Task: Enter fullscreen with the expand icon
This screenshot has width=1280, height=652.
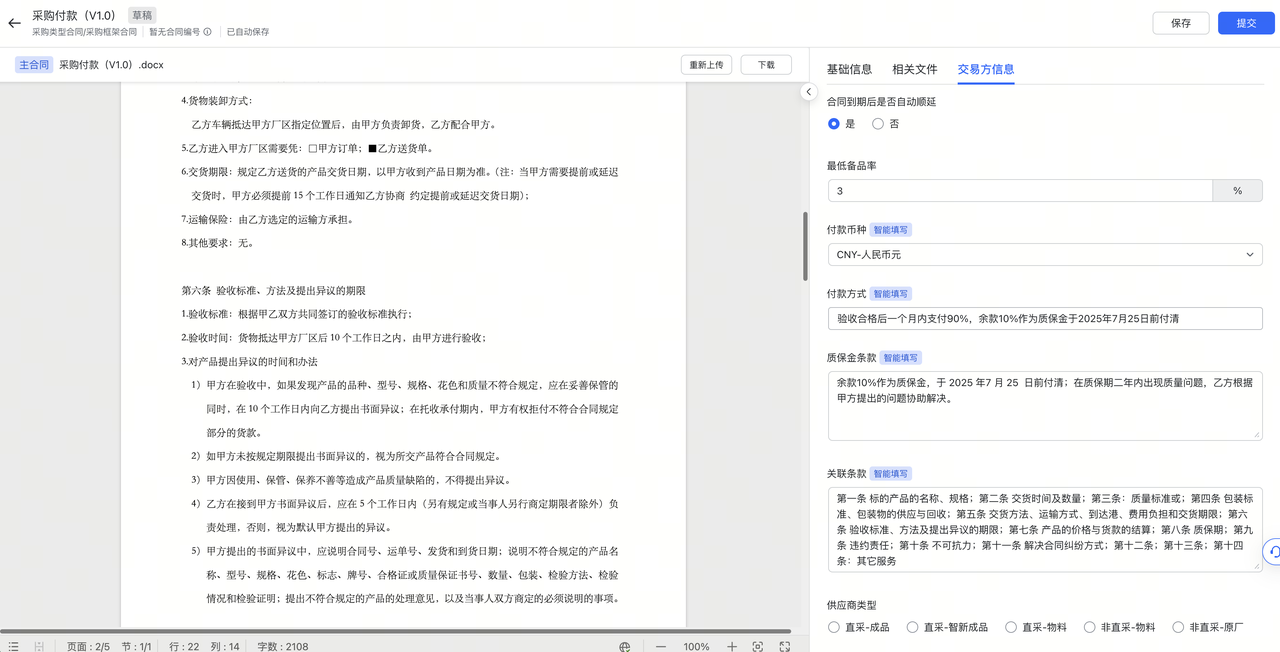Action: [783, 646]
